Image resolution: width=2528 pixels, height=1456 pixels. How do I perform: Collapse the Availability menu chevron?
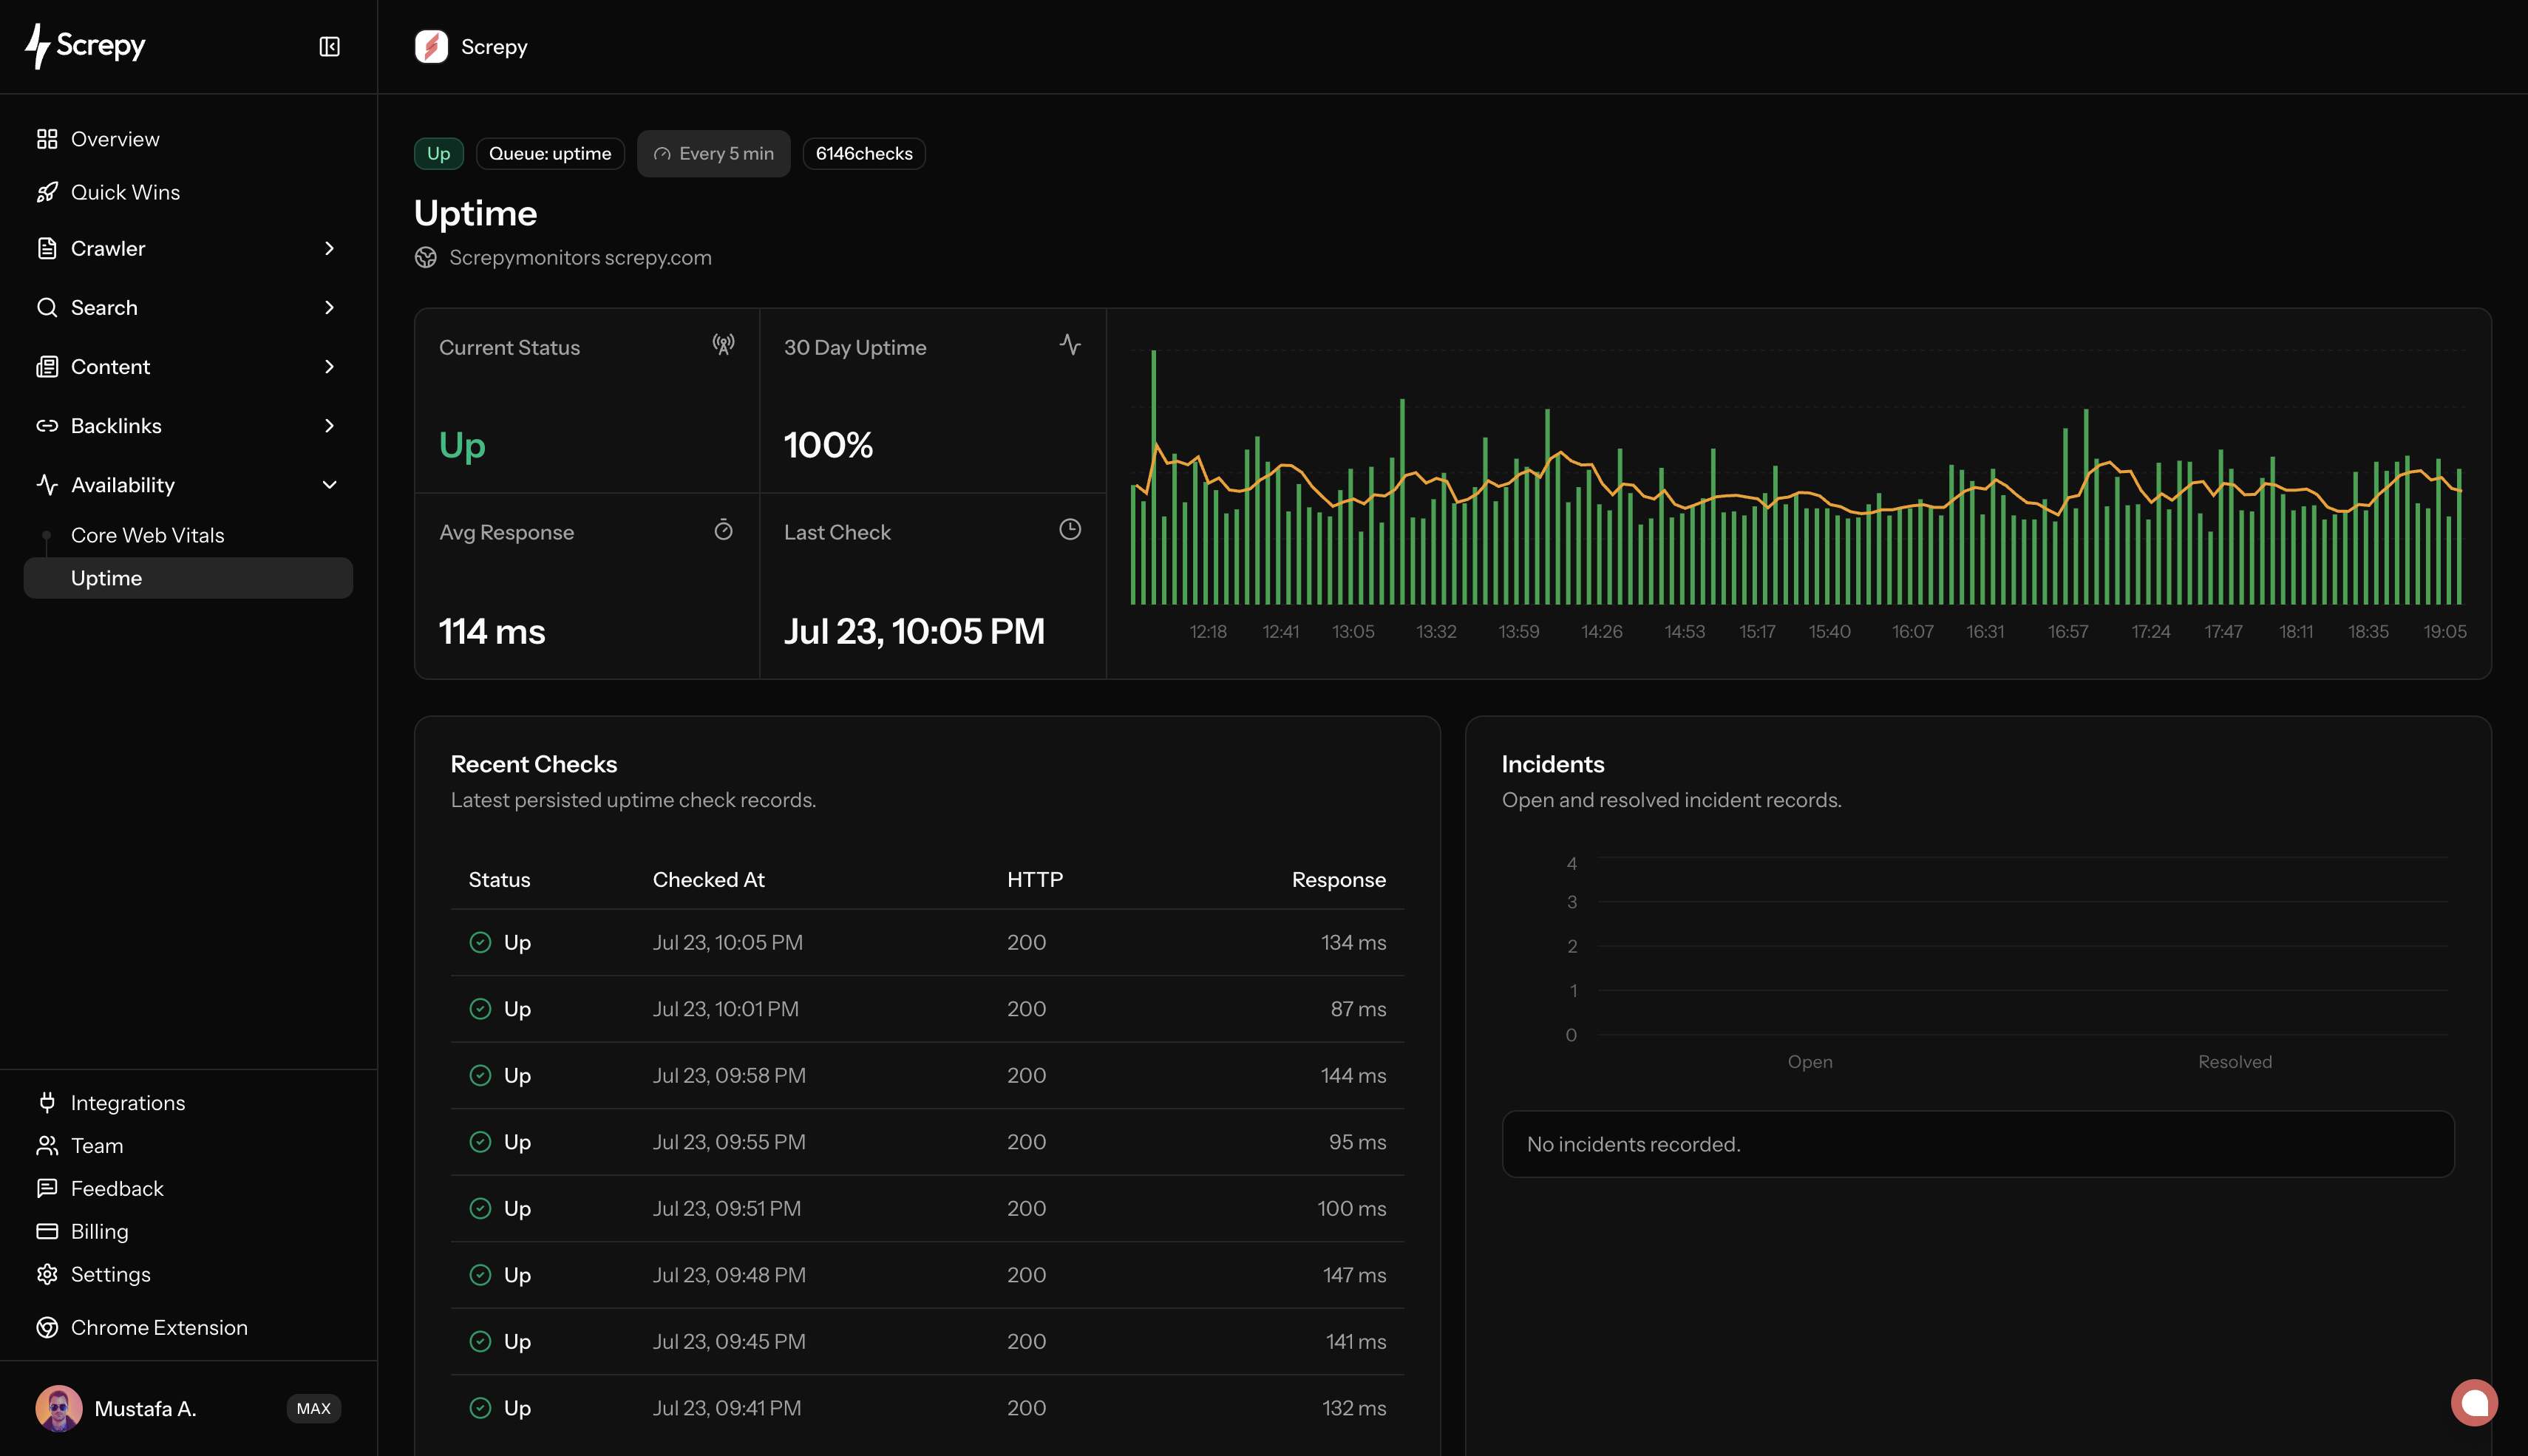(x=329, y=484)
